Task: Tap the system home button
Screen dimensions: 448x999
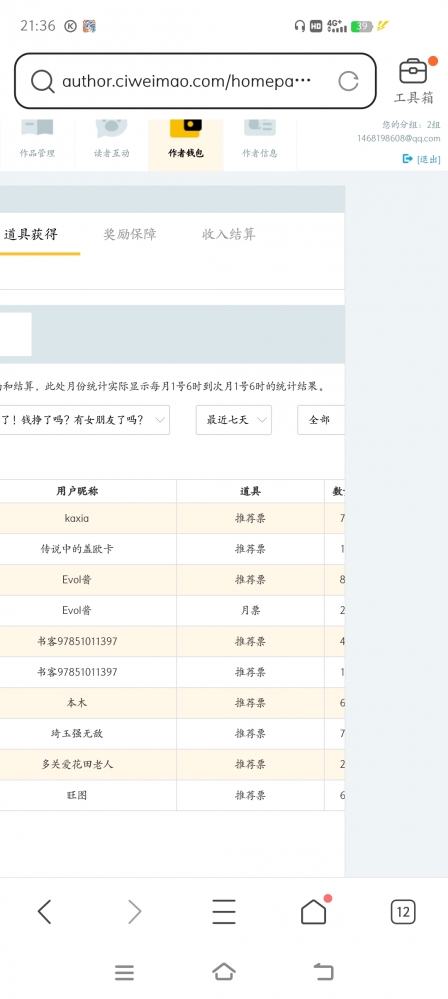Action: click(x=224, y=972)
